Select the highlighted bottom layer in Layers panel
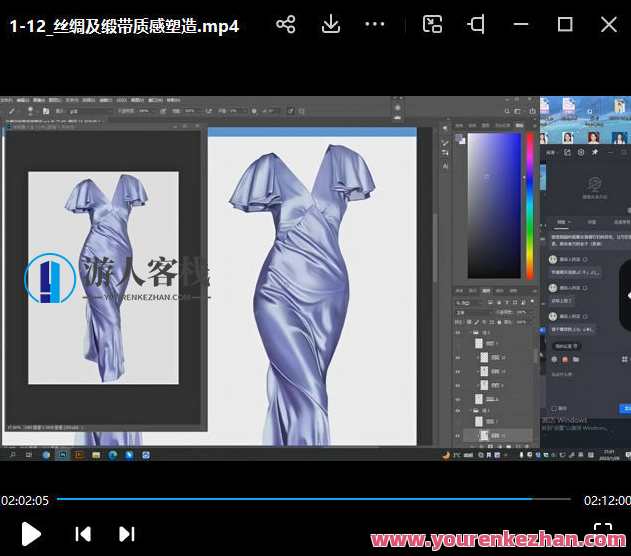This screenshot has width=631, height=556. (498, 435)
